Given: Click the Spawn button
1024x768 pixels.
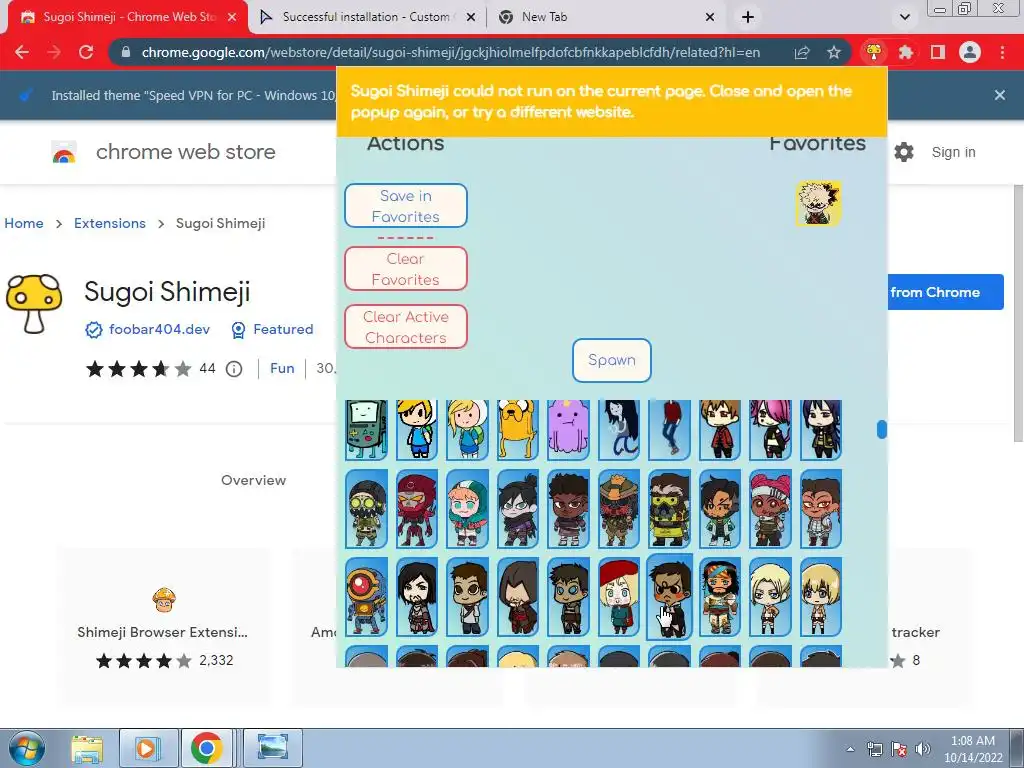Looking at the screenshot, I should [612, 360].
